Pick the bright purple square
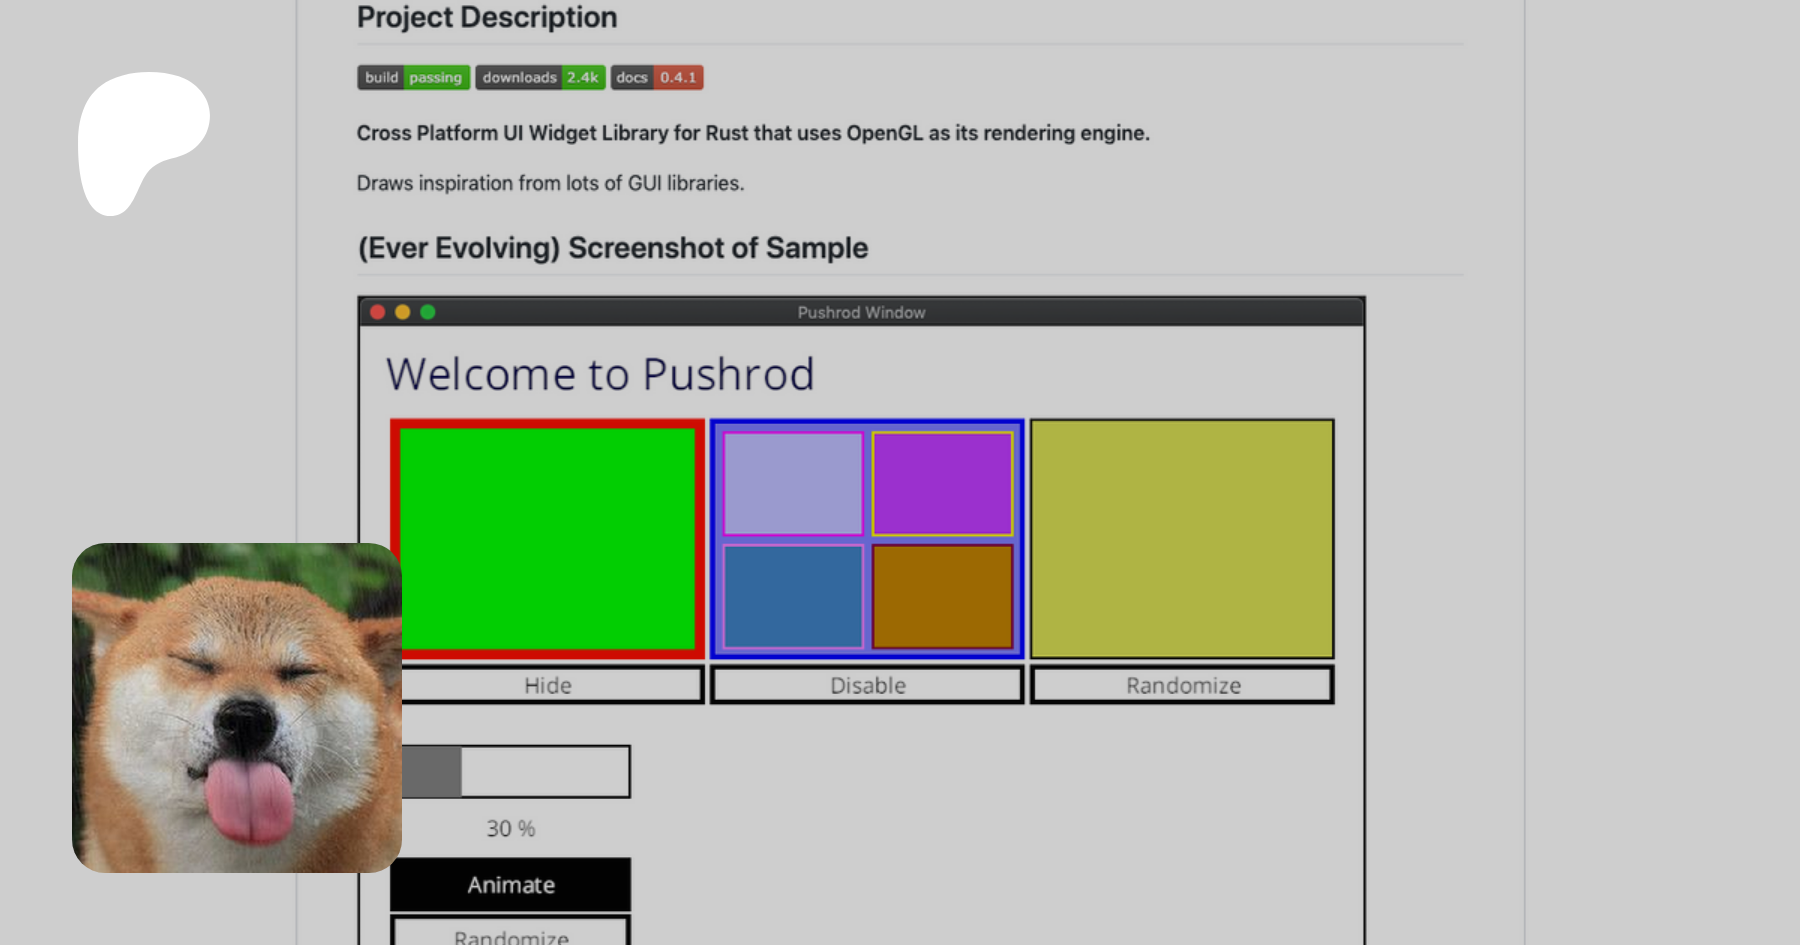Viewport: 1800px width, 945px height. 942,484
